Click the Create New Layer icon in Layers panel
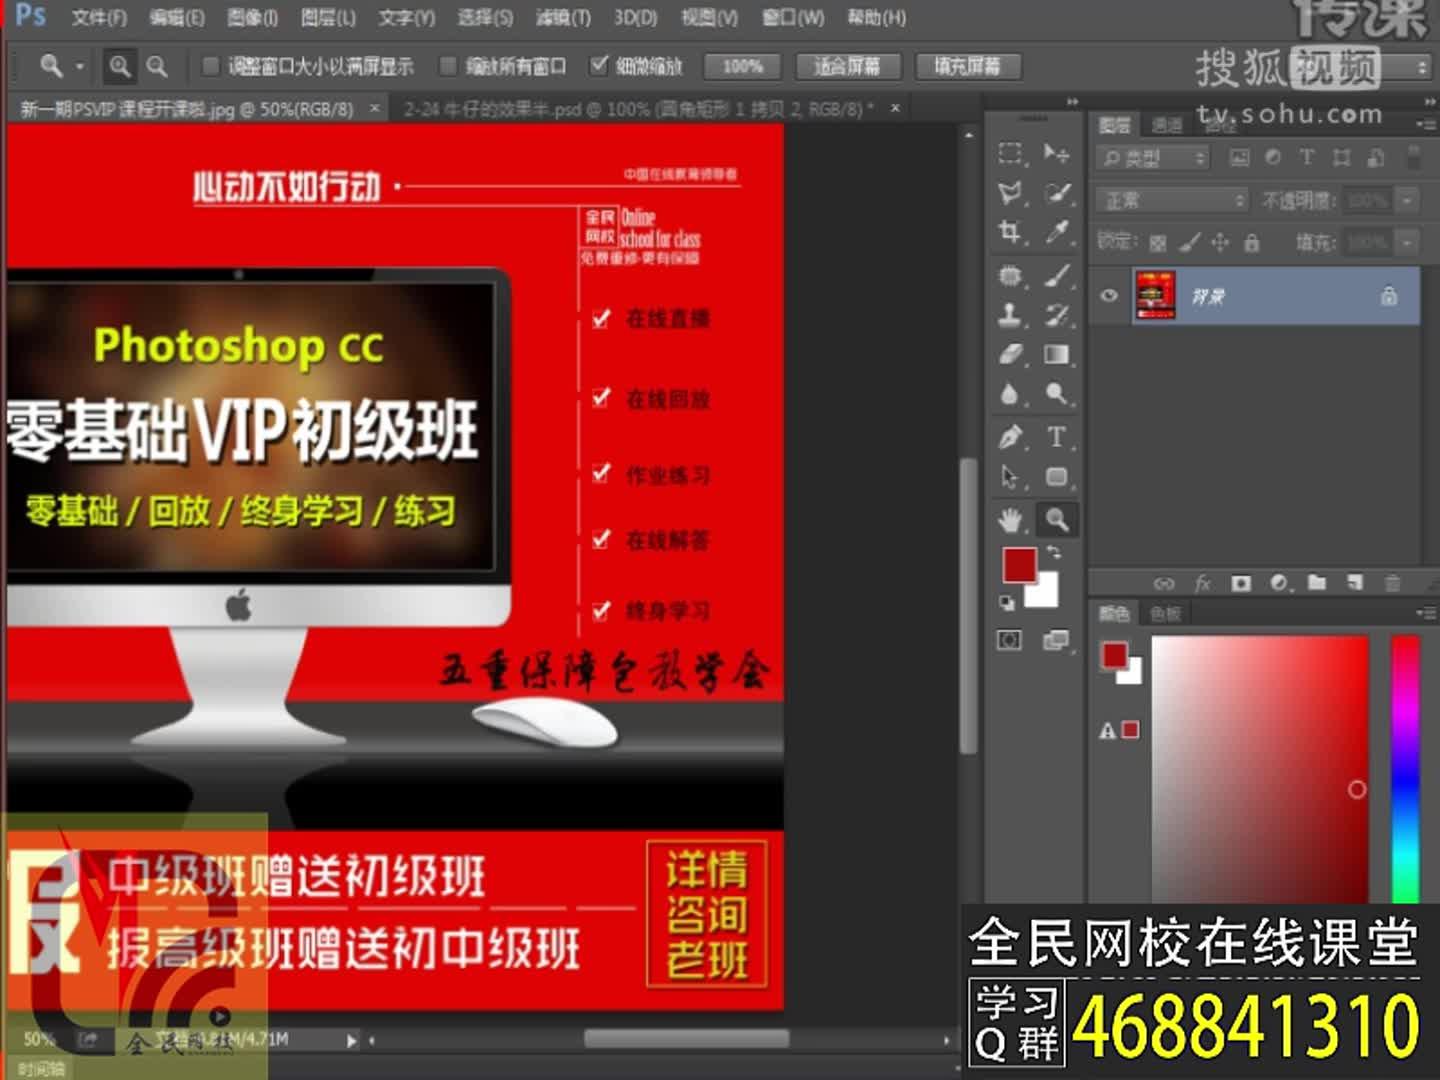 coord(1357,583)
